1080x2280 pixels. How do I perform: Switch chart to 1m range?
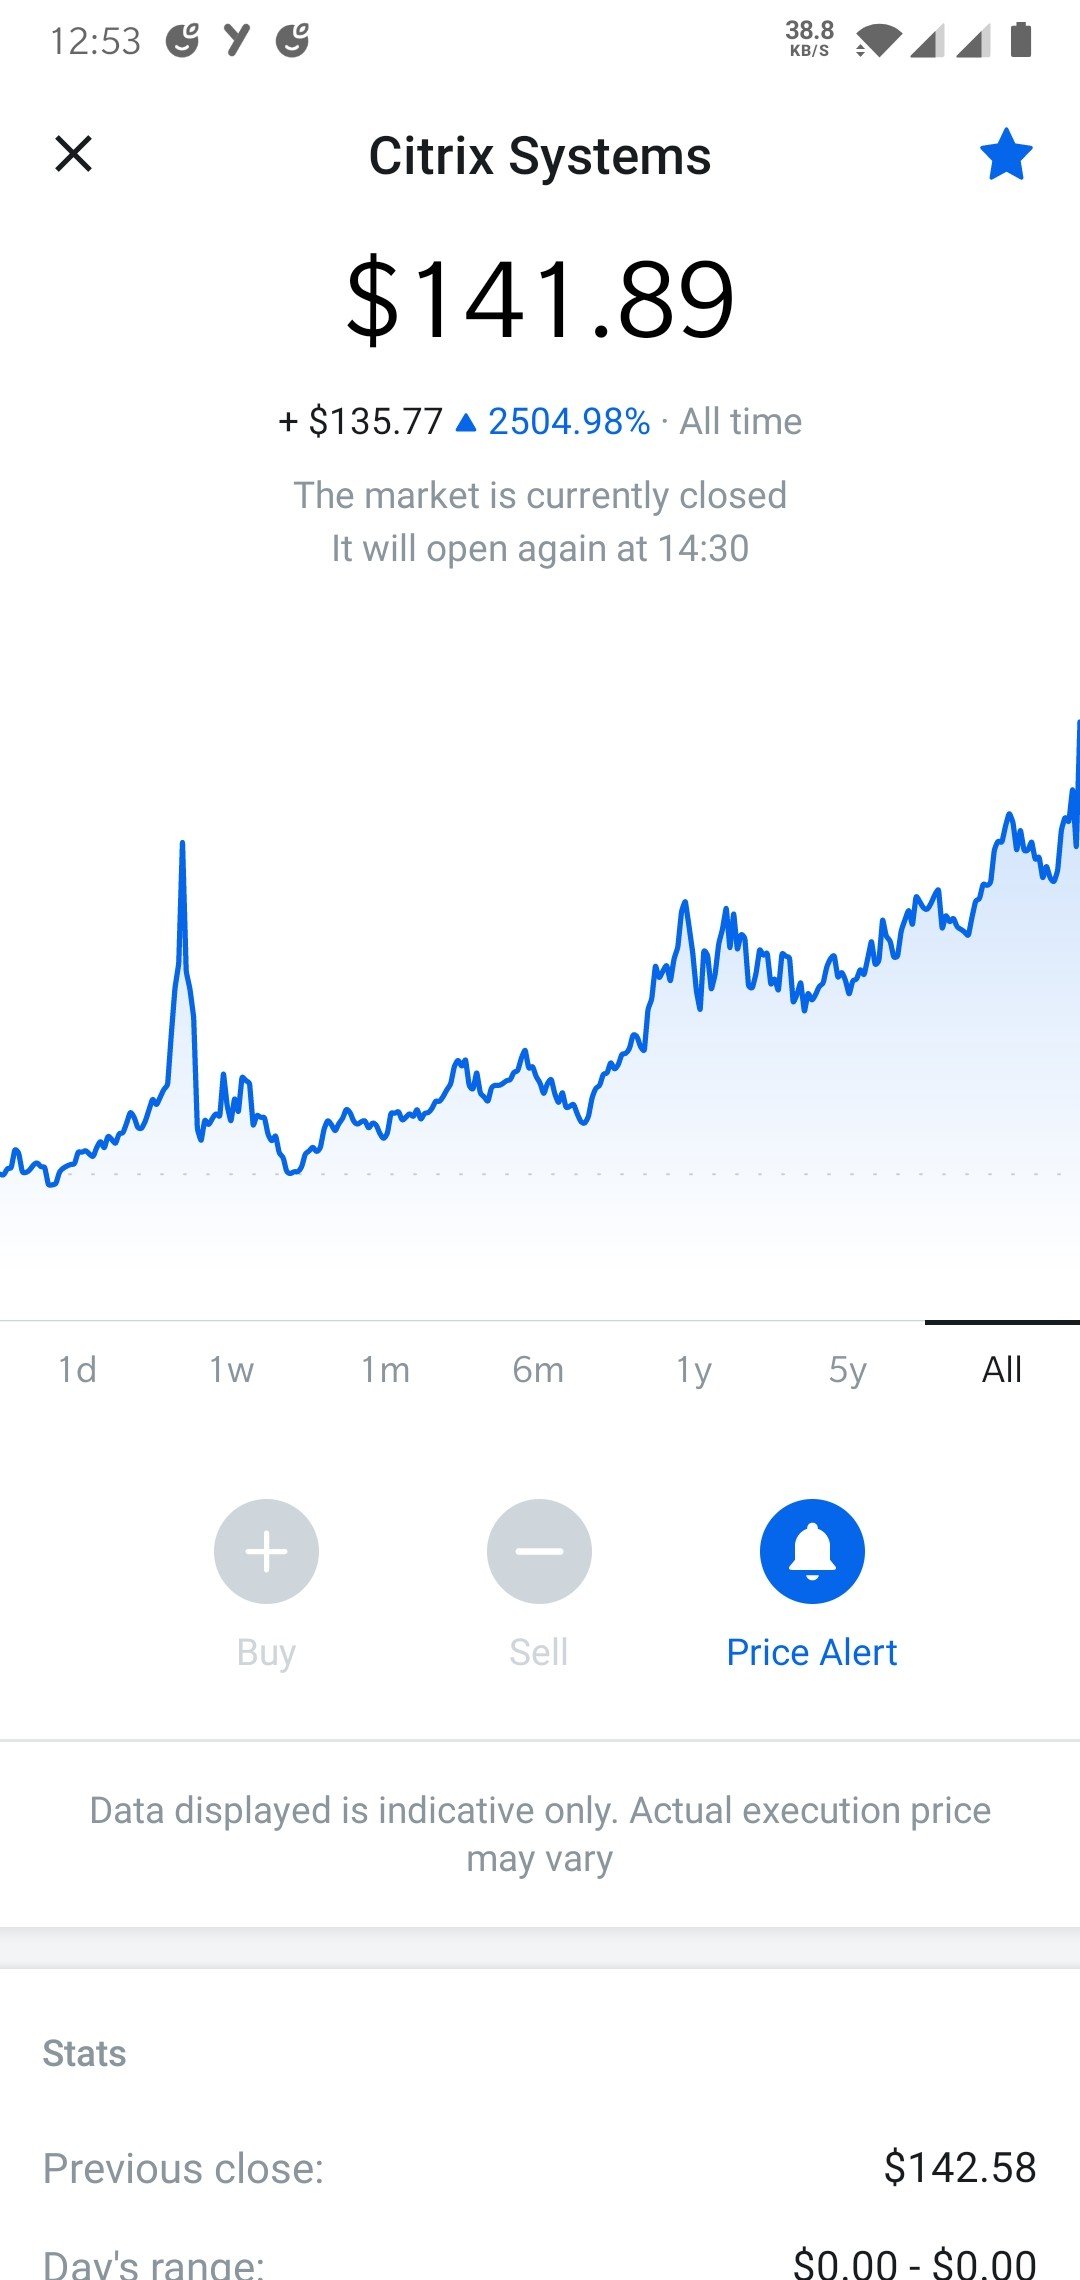pyautogui.click(x=385, y=1369)
